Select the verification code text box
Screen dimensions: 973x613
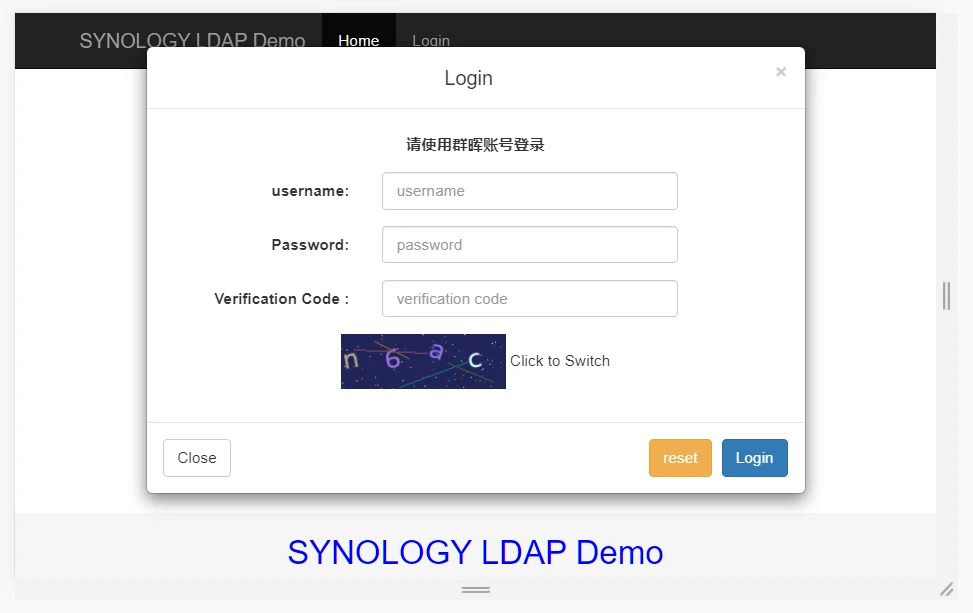(529, 299)
